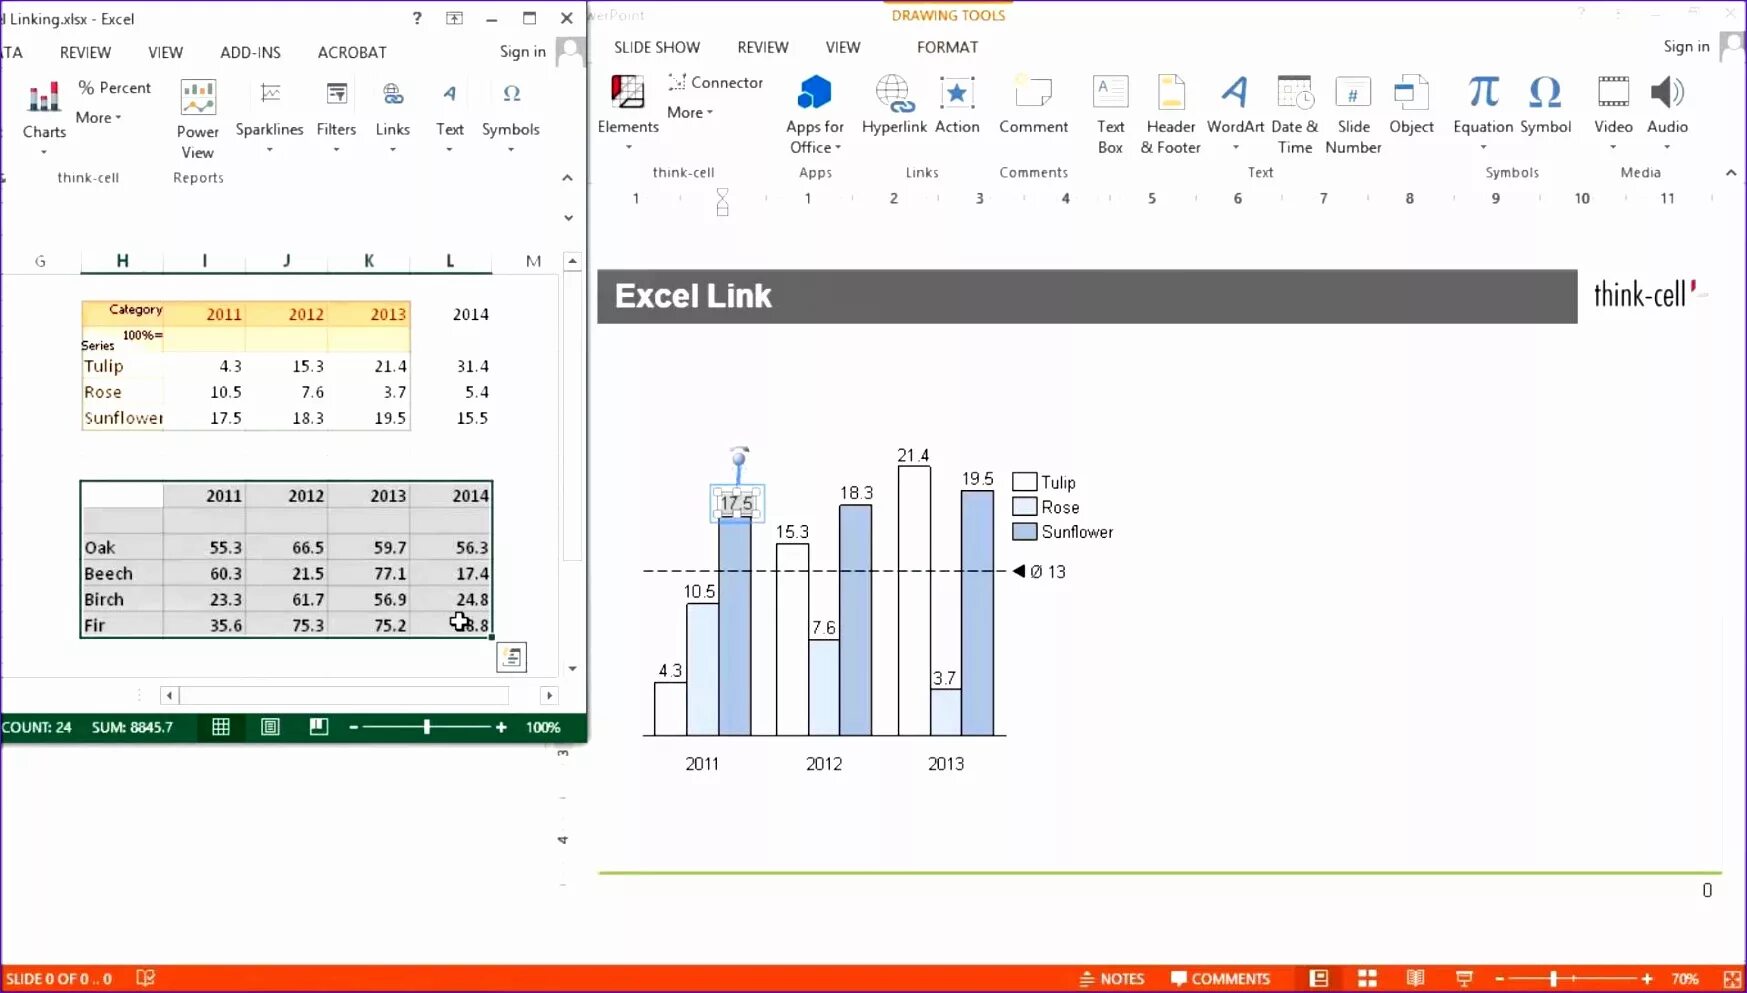This screenshot has width=1747, height=993.
Task: Collapse the PowerPoint ribbon
Action: (x=1731, y=172)
